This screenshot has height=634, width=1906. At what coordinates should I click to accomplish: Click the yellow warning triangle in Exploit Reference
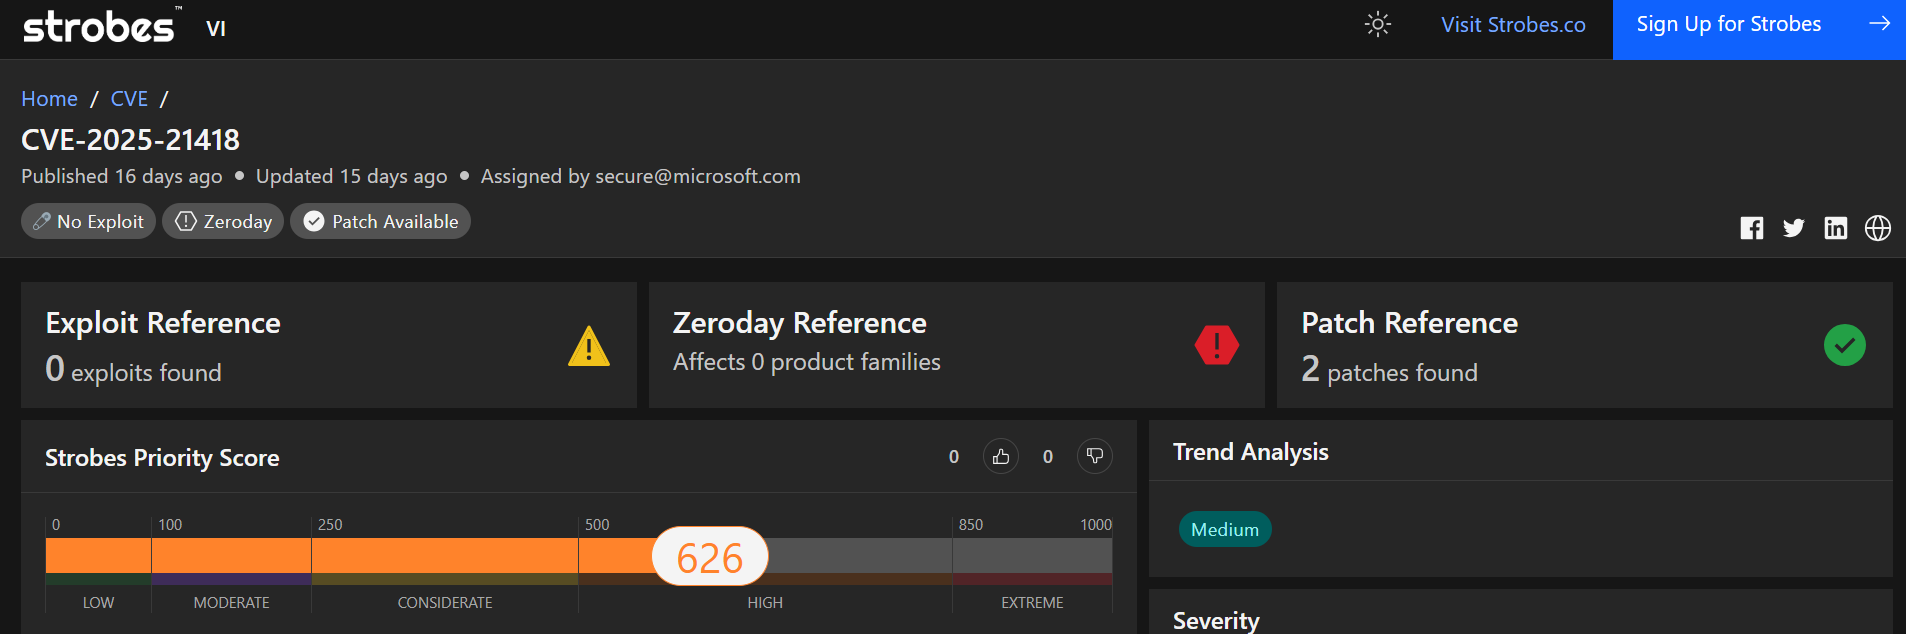click(x=589, y=346)
